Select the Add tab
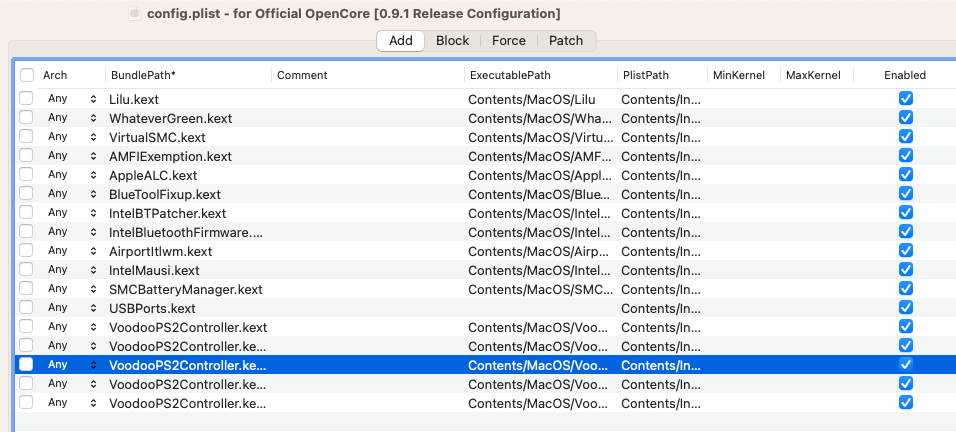 (401, 41)
